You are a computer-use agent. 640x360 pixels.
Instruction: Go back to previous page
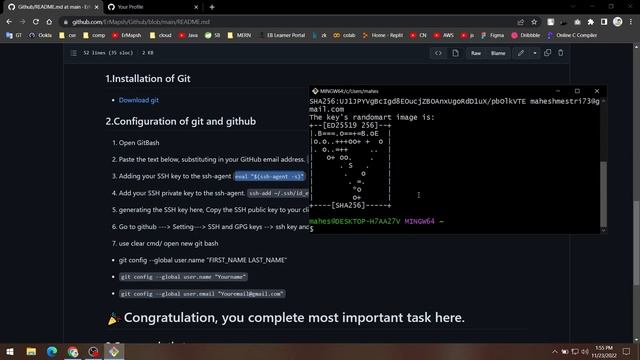click(x=9, y=22)
